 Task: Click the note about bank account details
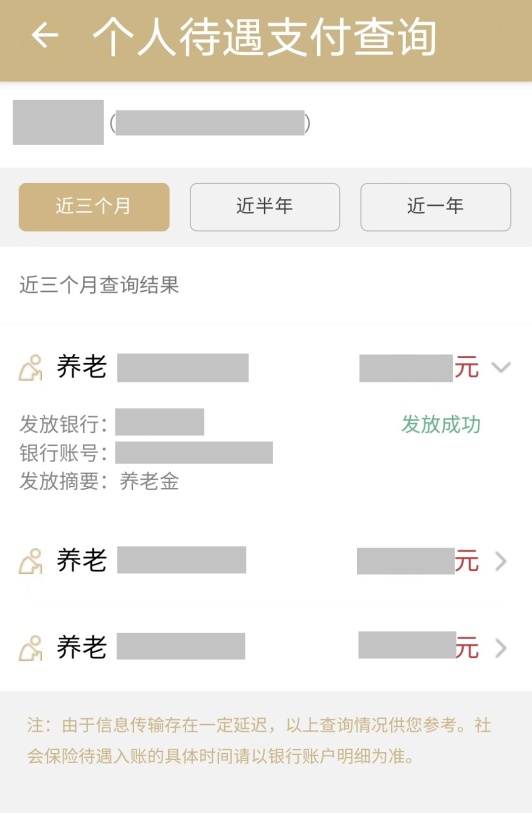(259, 740)
